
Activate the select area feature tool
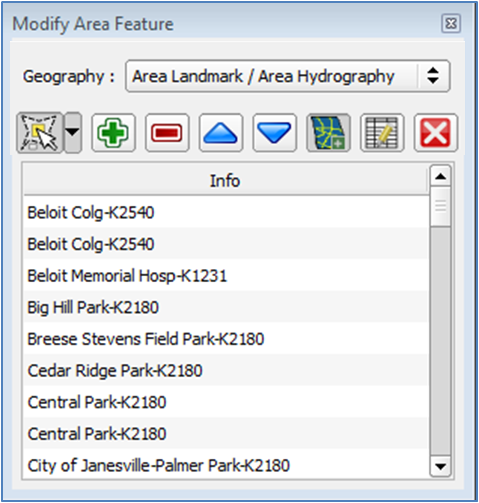pos(40,133)
